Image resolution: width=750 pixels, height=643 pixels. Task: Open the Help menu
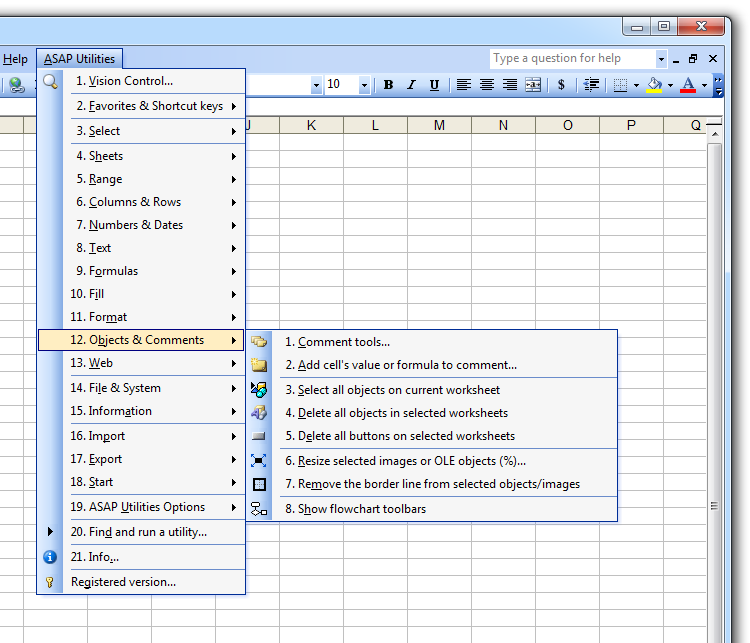(15, 59)
